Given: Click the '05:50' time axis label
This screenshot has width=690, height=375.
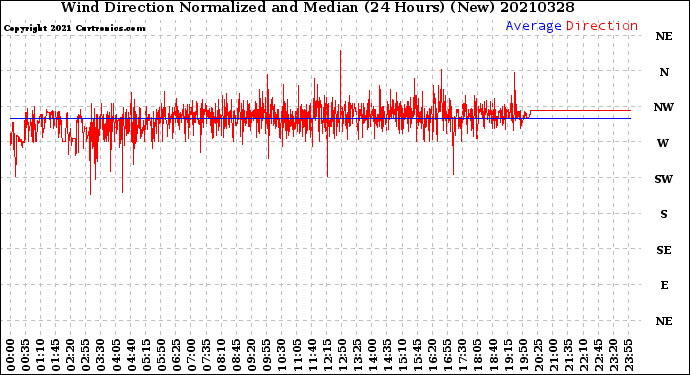Looking at the screenshot, I should pos(161,355).
